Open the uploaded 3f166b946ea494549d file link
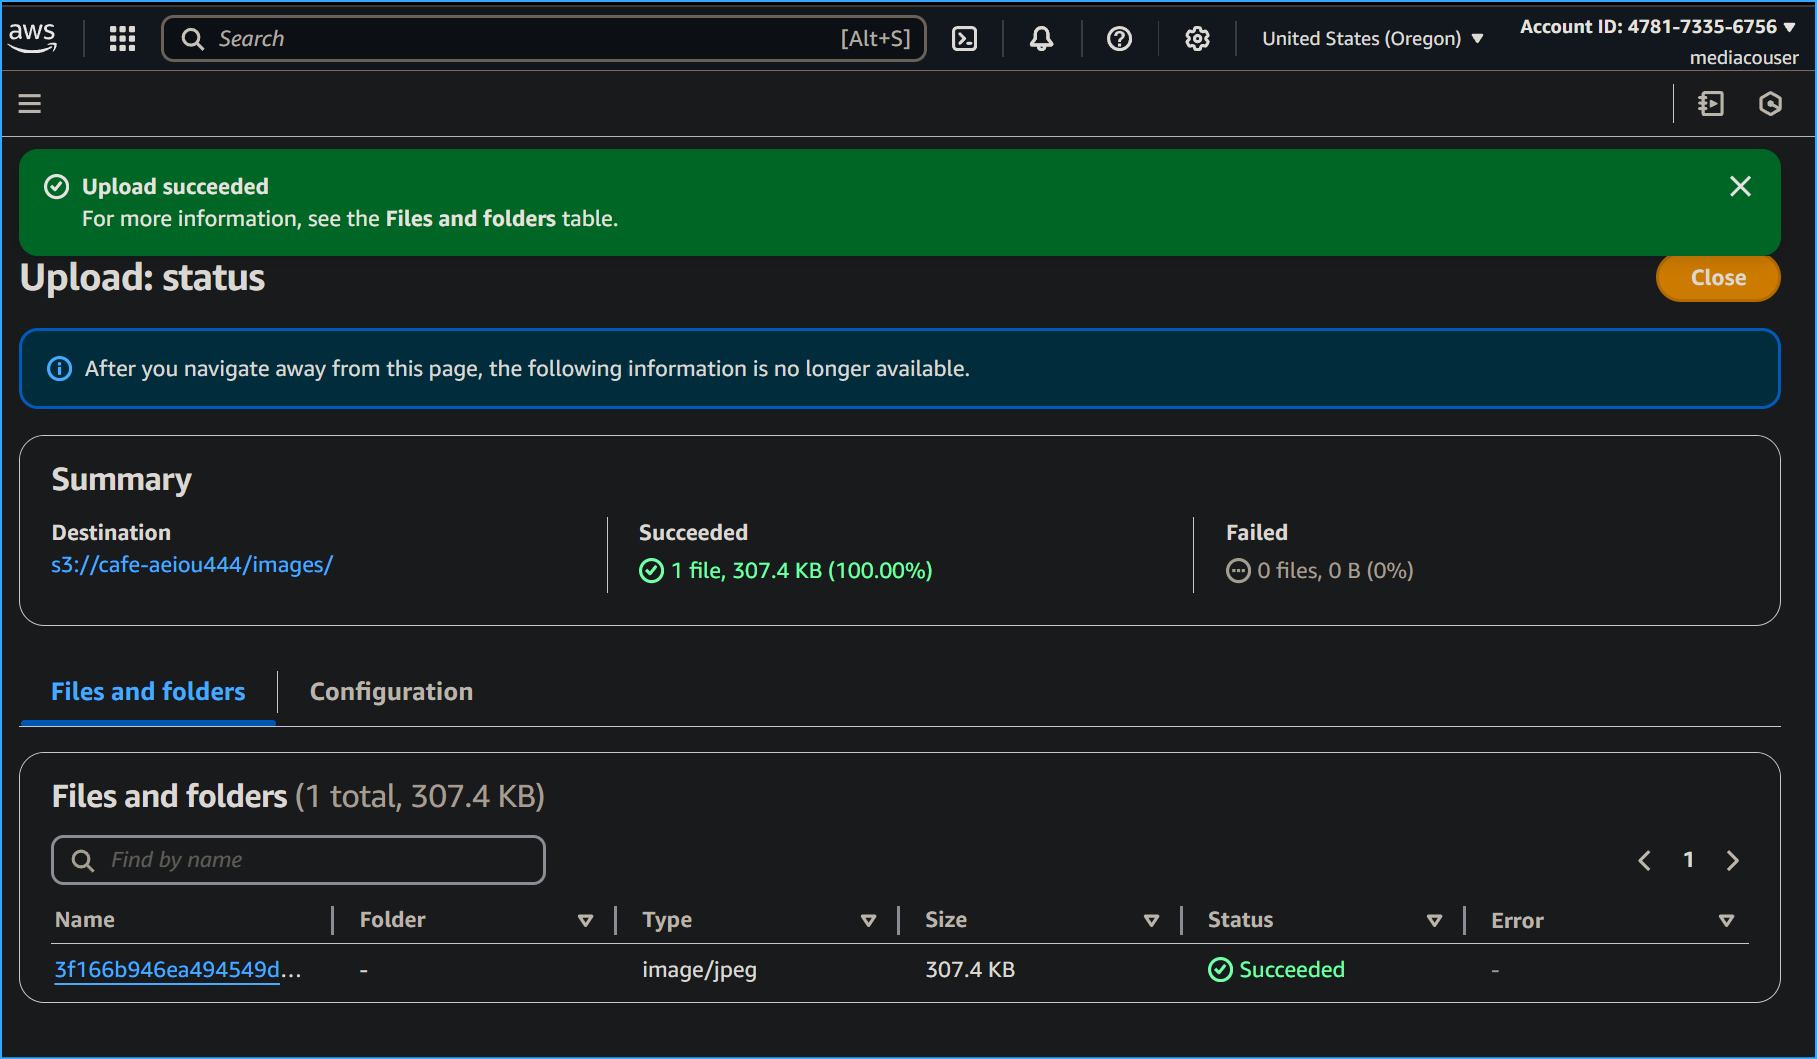Viewport: 1817px width, 1059px height. pyautogui.click(x=168, y=970)
